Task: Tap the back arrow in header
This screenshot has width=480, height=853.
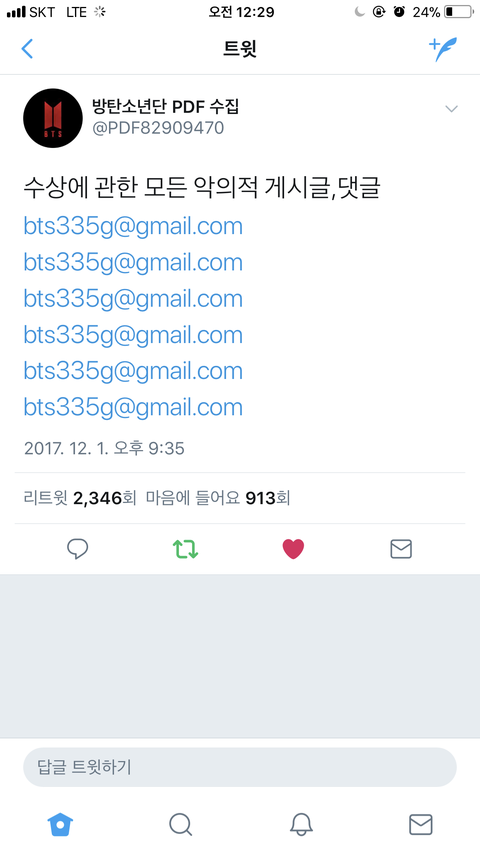Action: coord(27,49)
